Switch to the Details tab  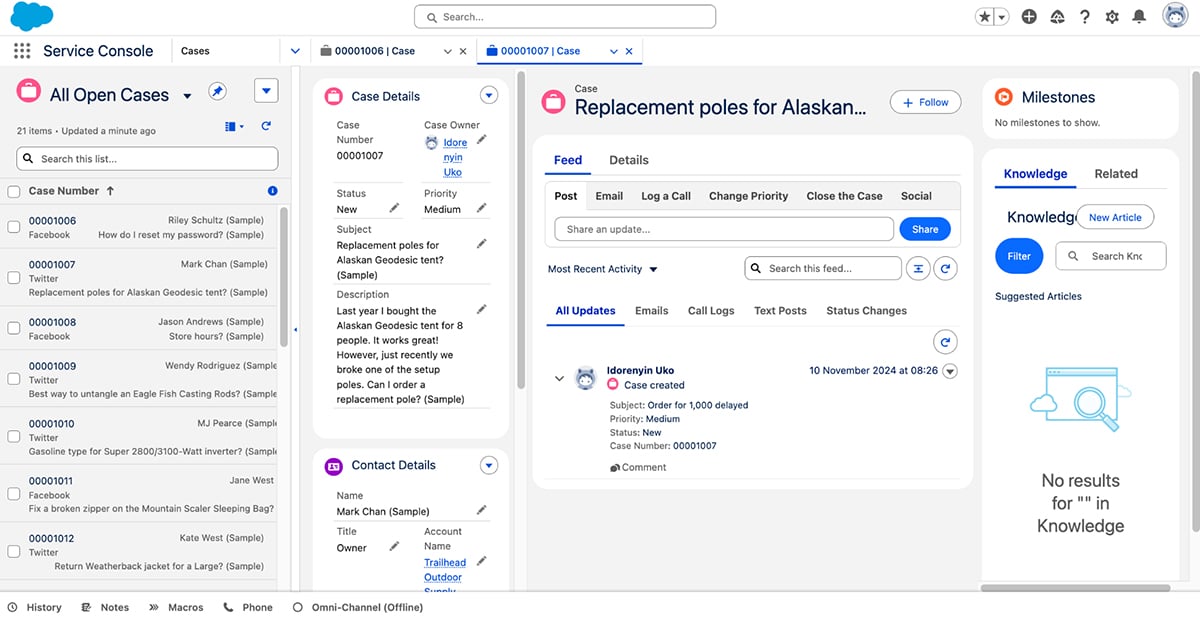tap(628, 159)
